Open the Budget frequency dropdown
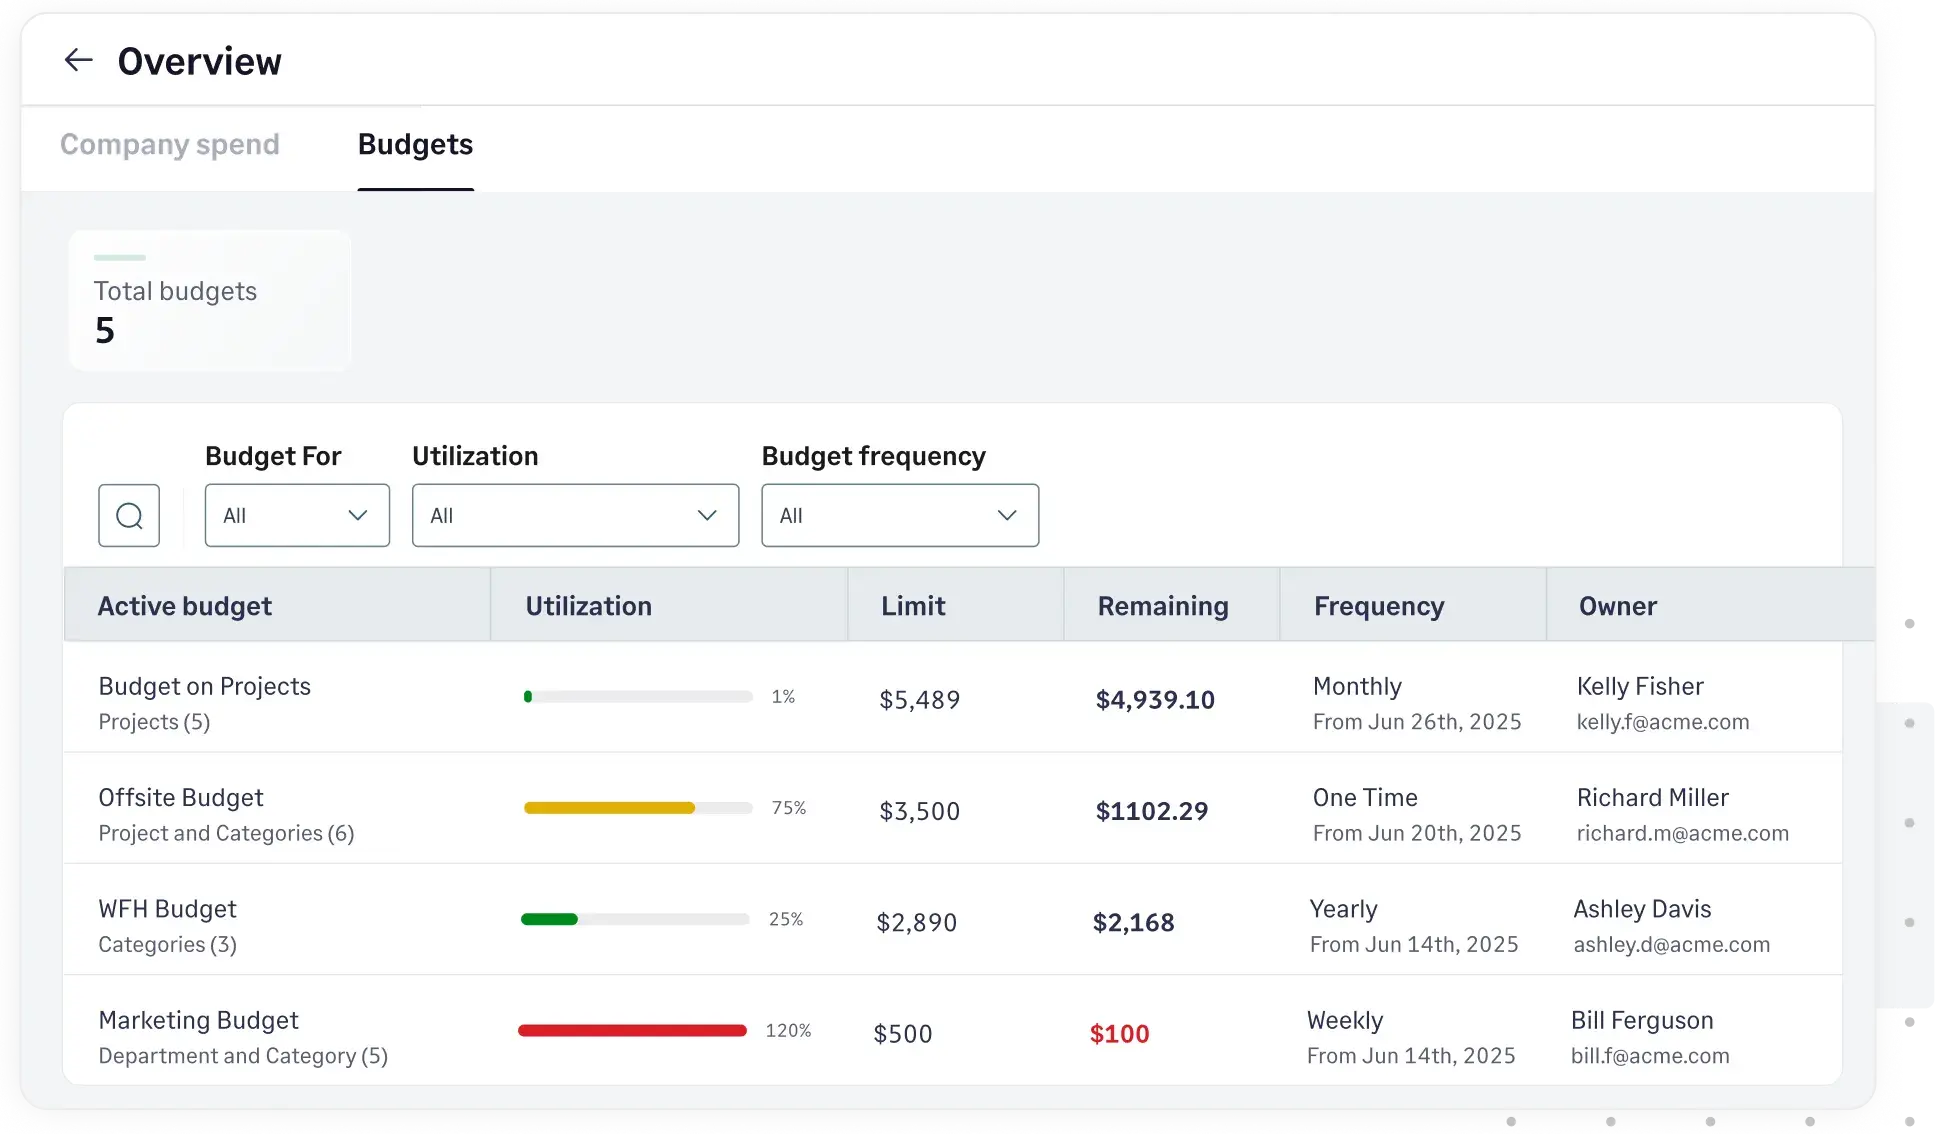The width and height of the screenshot is (1944, 1134). click(899, 515)
